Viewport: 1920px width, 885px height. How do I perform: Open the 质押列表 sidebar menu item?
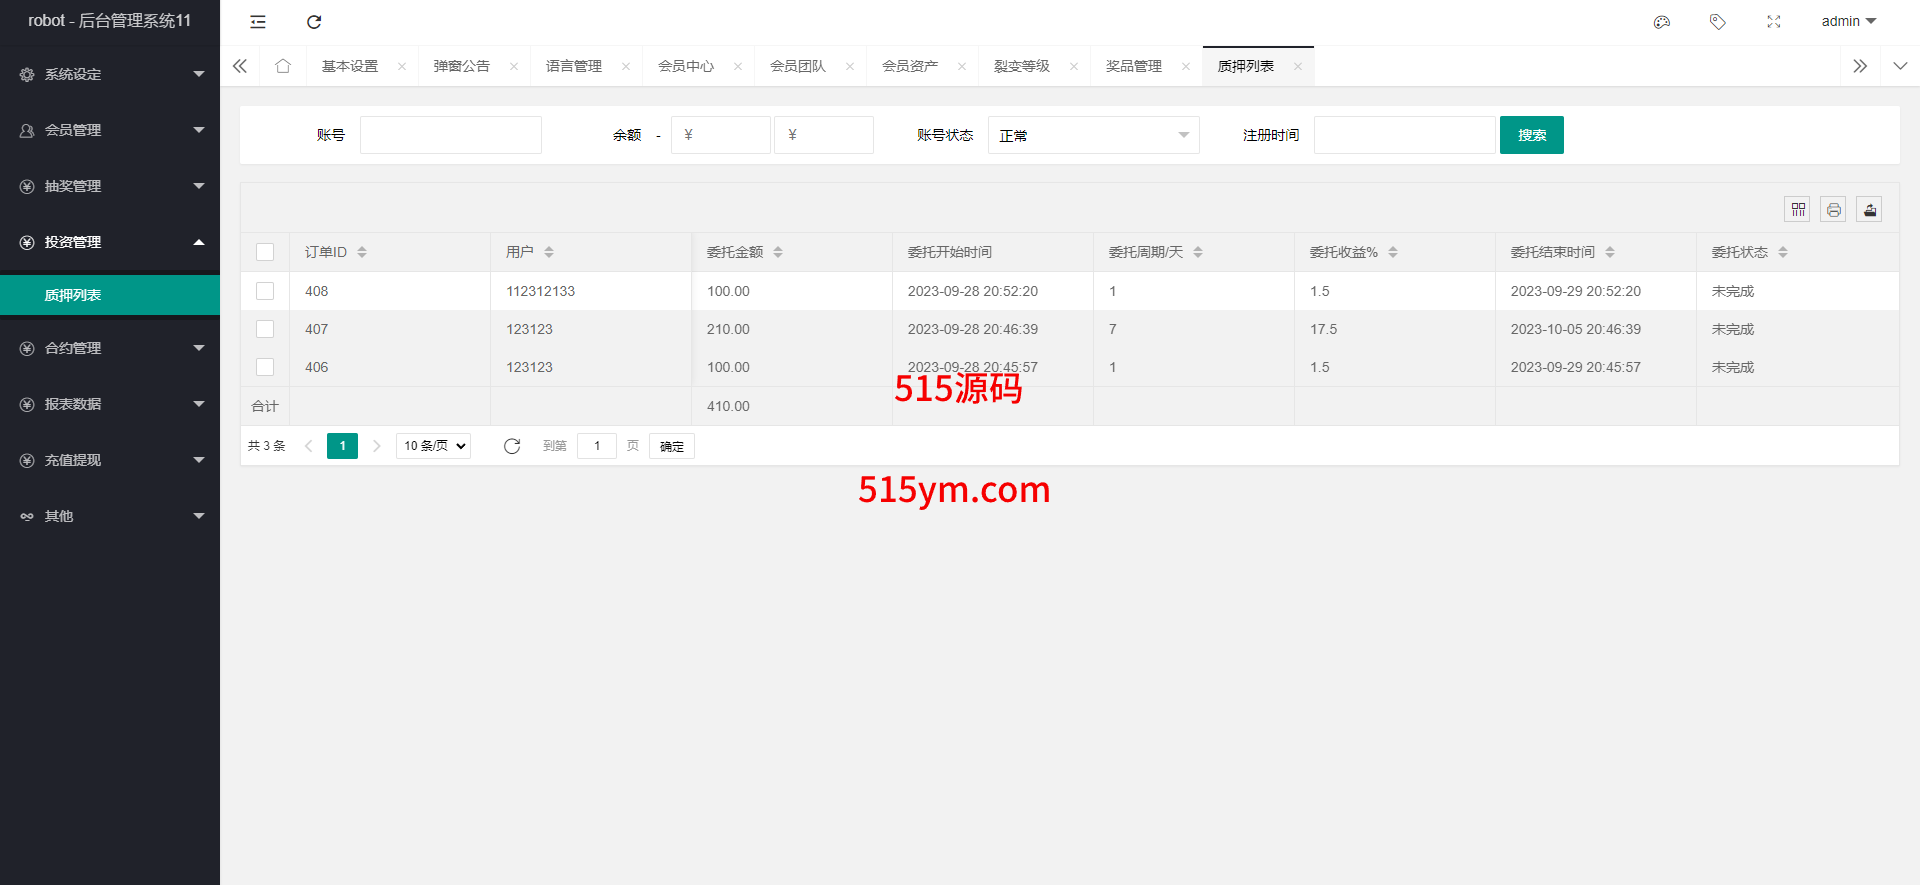pos(73,295)
